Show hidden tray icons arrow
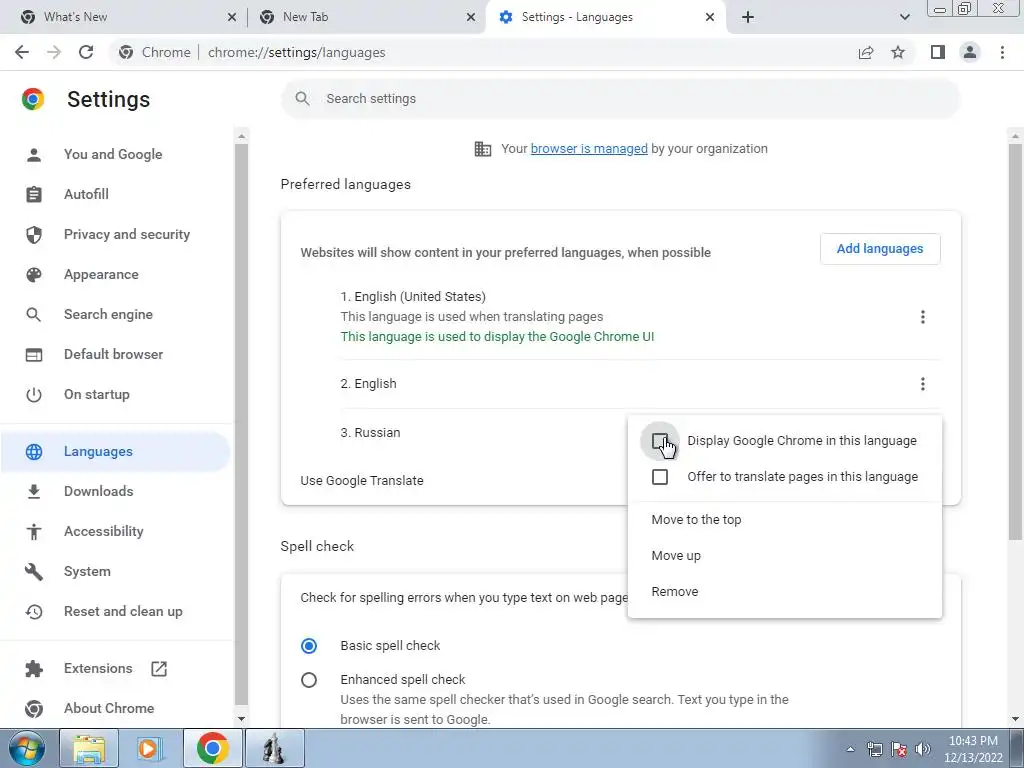This screenshot has width=1024, height=768. 850,749
